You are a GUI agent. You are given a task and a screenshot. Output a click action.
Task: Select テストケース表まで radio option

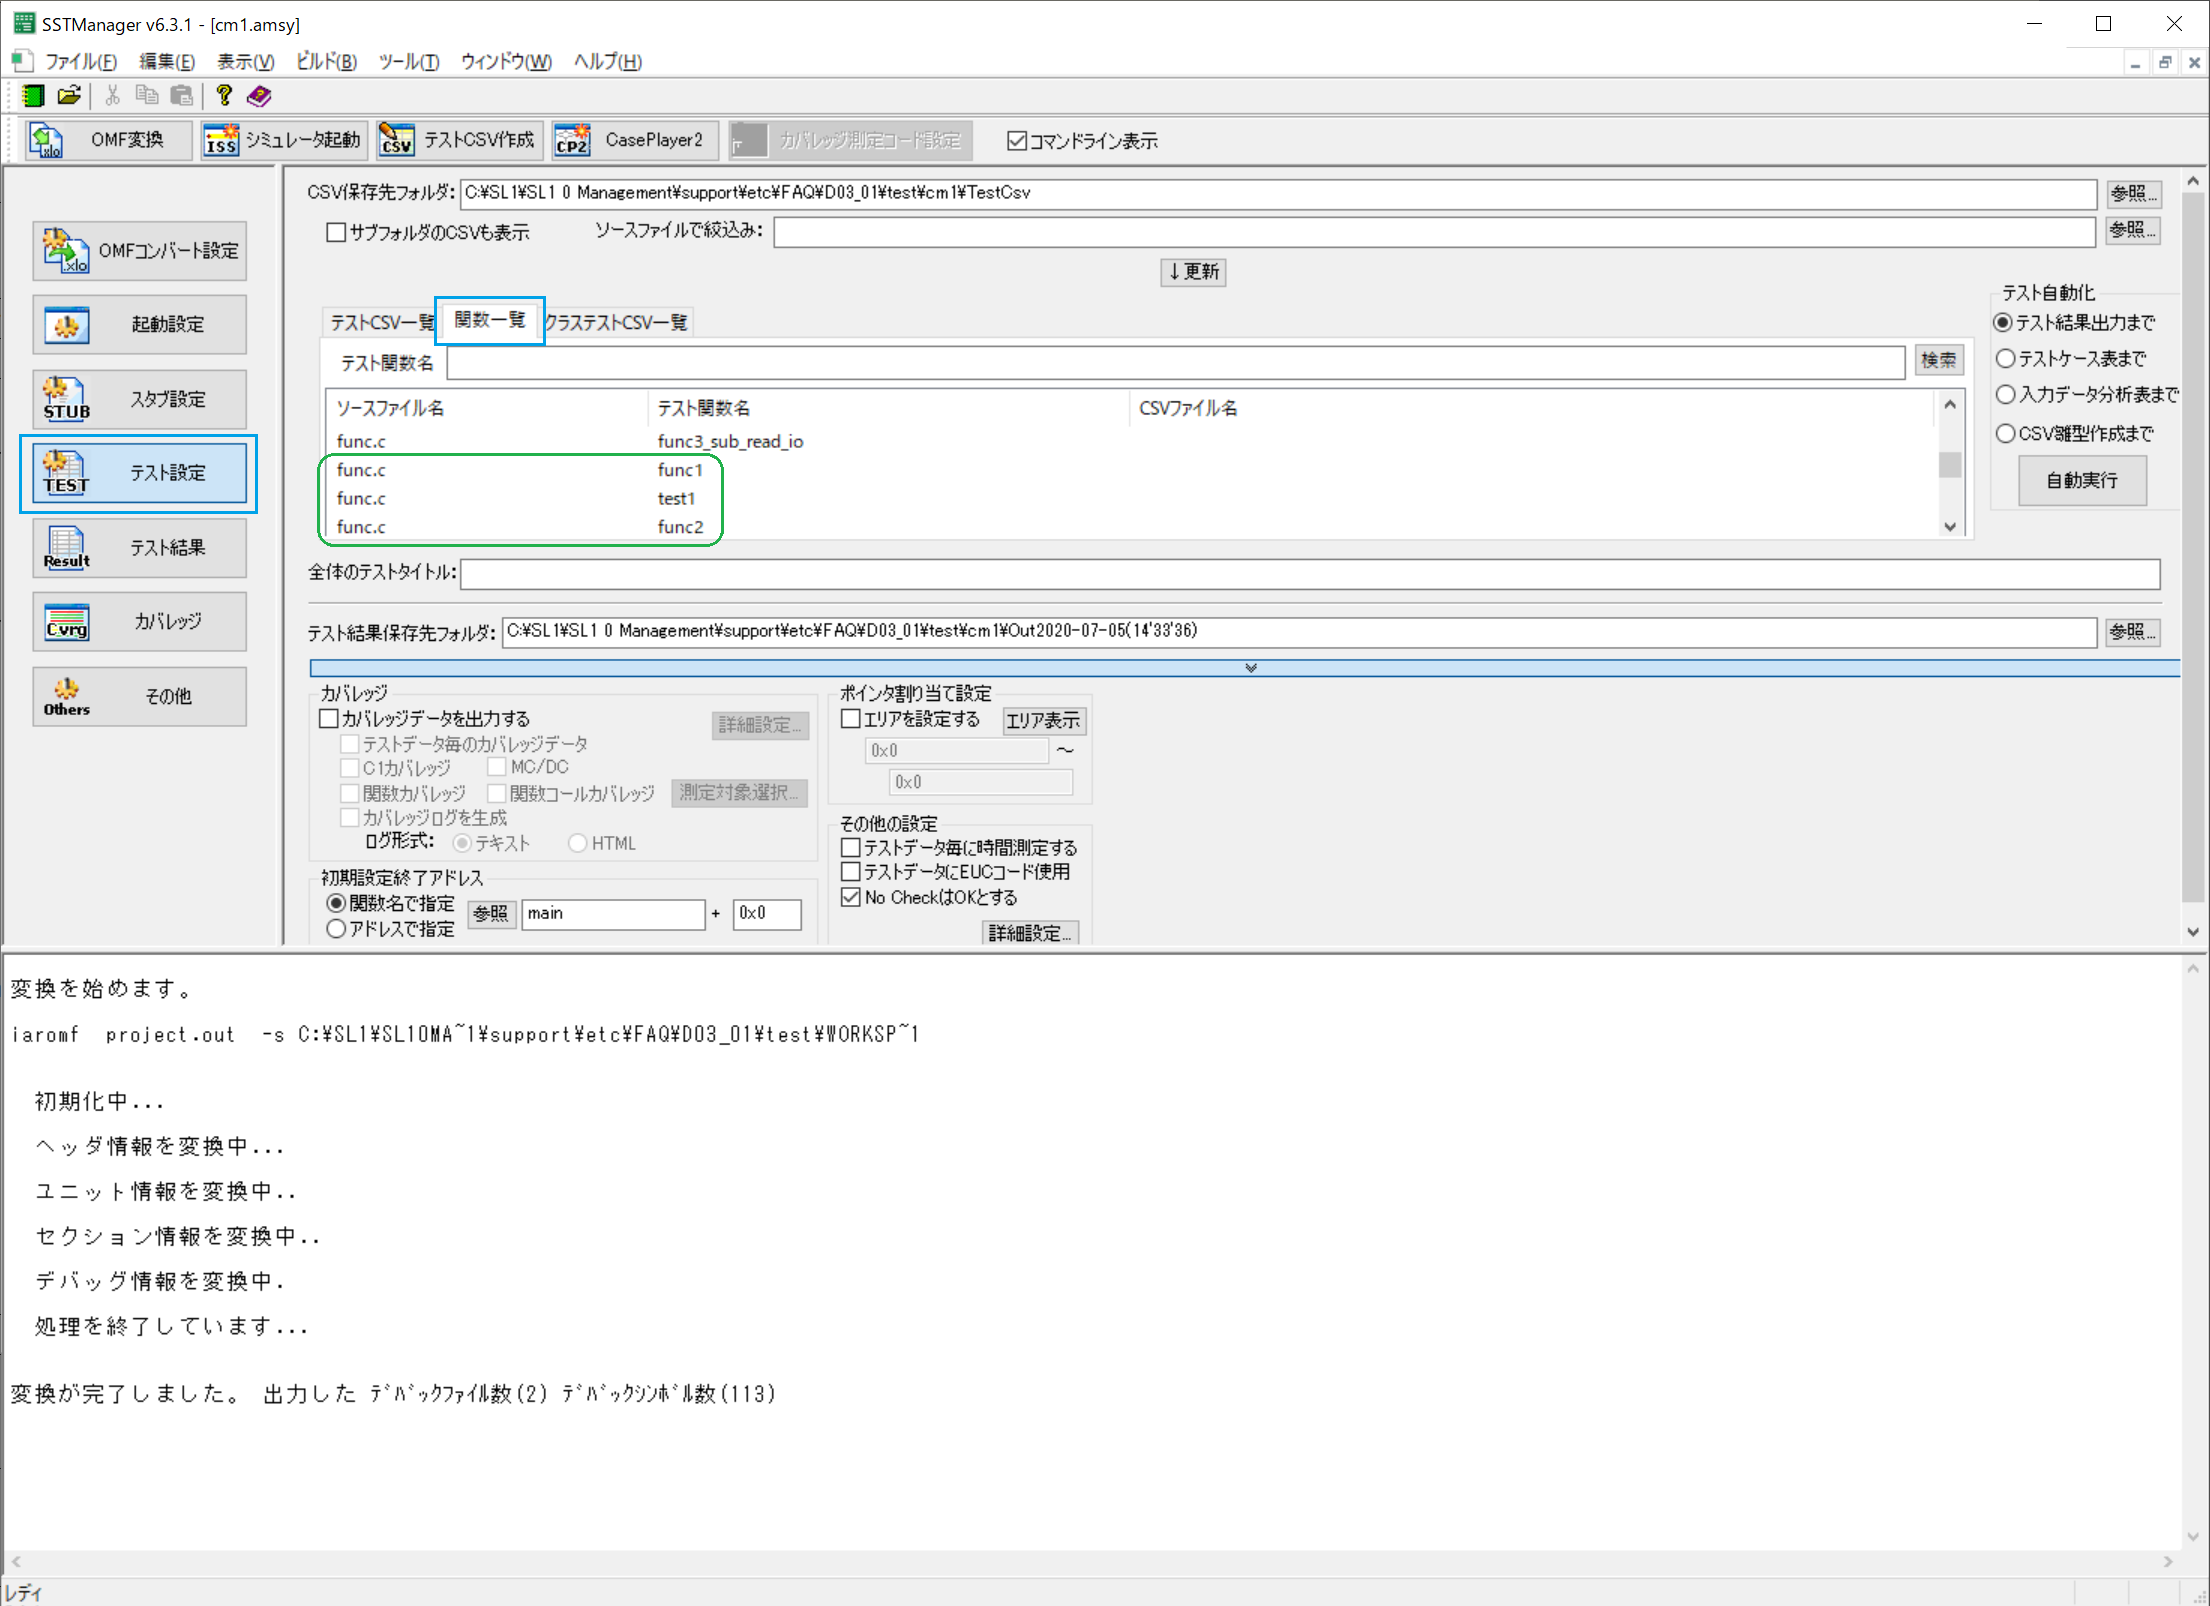(x=2005, y=359)
